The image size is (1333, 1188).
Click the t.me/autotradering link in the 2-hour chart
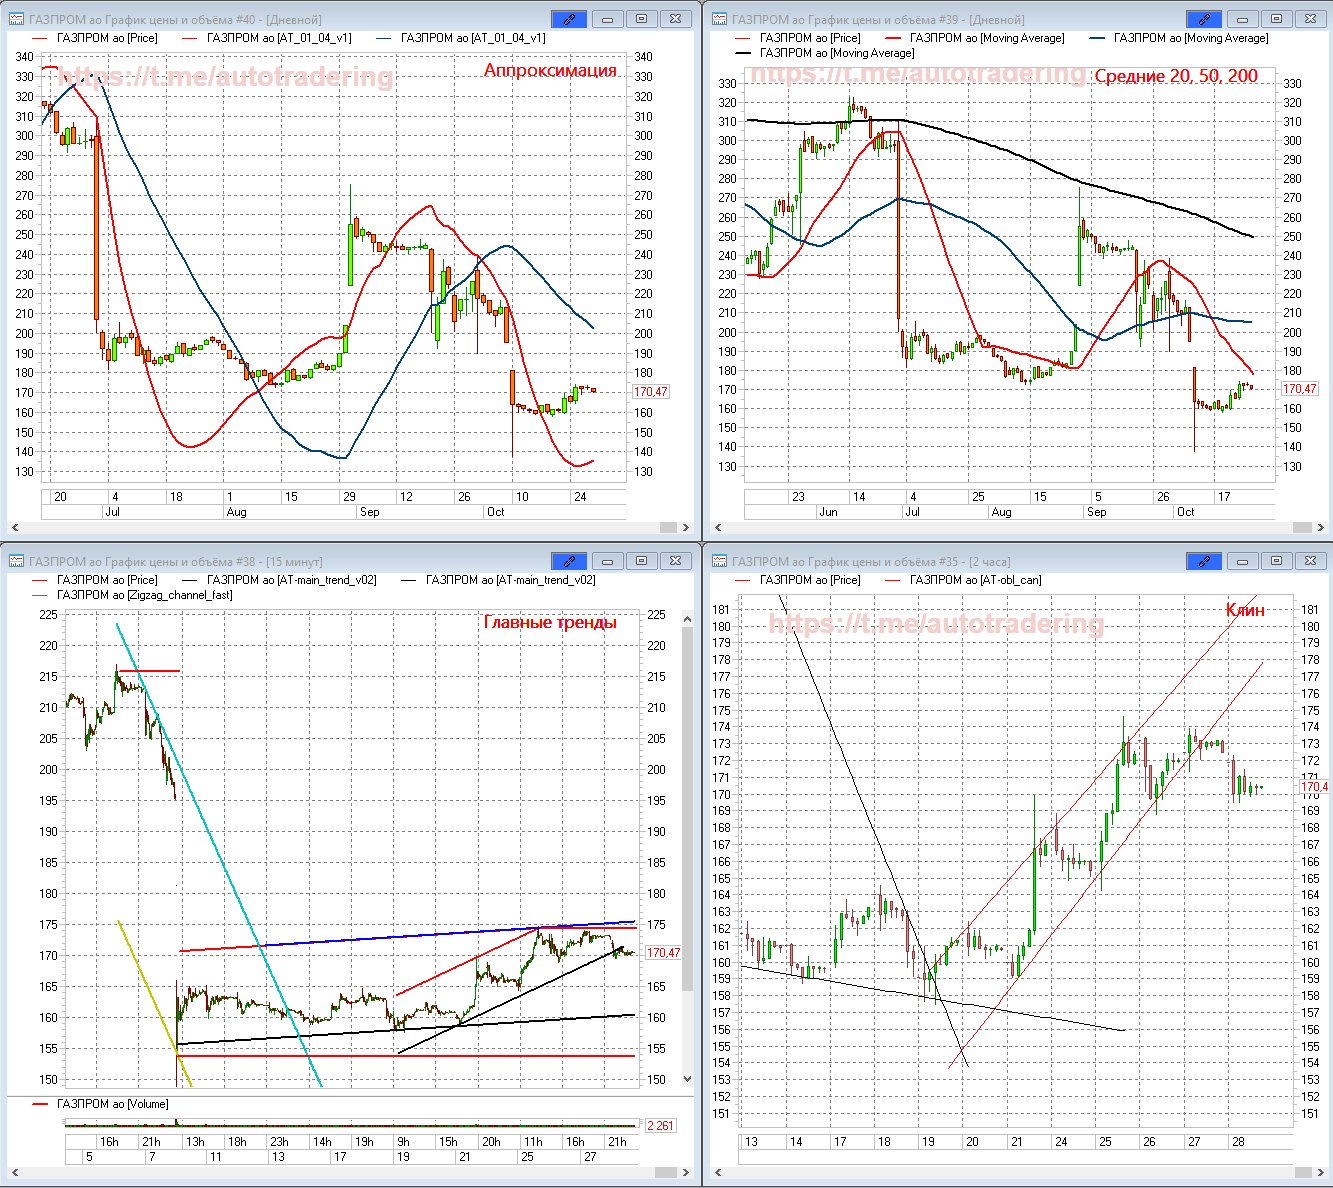[936, 624]
